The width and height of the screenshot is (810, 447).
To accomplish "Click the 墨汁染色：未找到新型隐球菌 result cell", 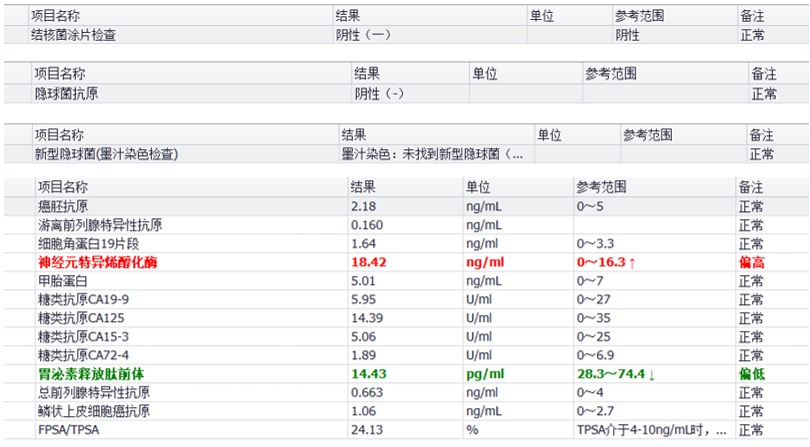I will click(x=432, y=154).
